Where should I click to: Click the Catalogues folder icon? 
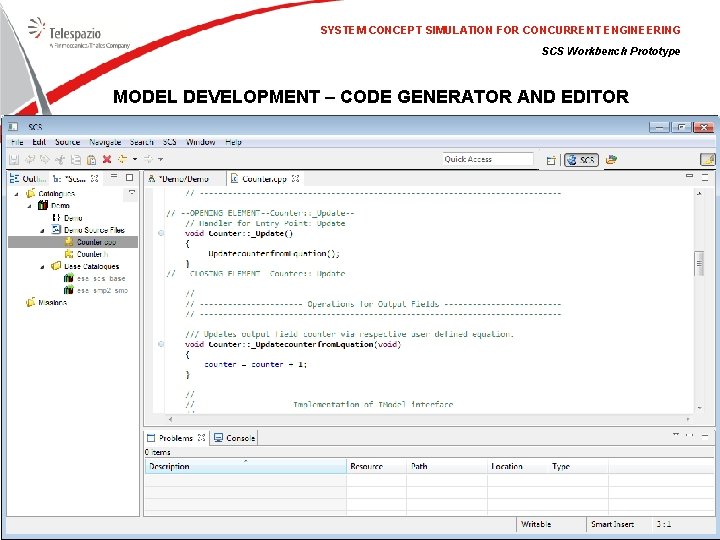pyautogui.click(x=31, y=193)
